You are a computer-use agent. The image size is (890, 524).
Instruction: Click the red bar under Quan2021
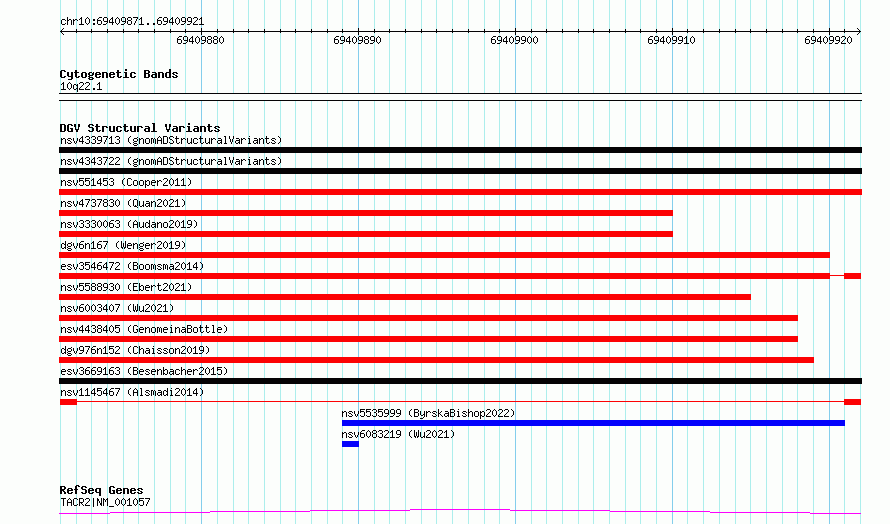(x=366, y=213)
